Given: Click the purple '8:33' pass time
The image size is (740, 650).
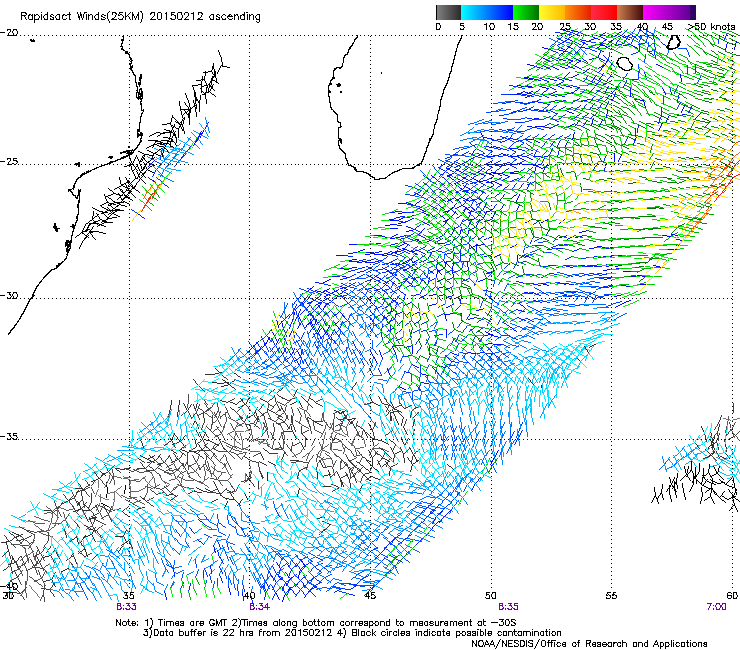Looking at the screenshot, I should (126, 607).
